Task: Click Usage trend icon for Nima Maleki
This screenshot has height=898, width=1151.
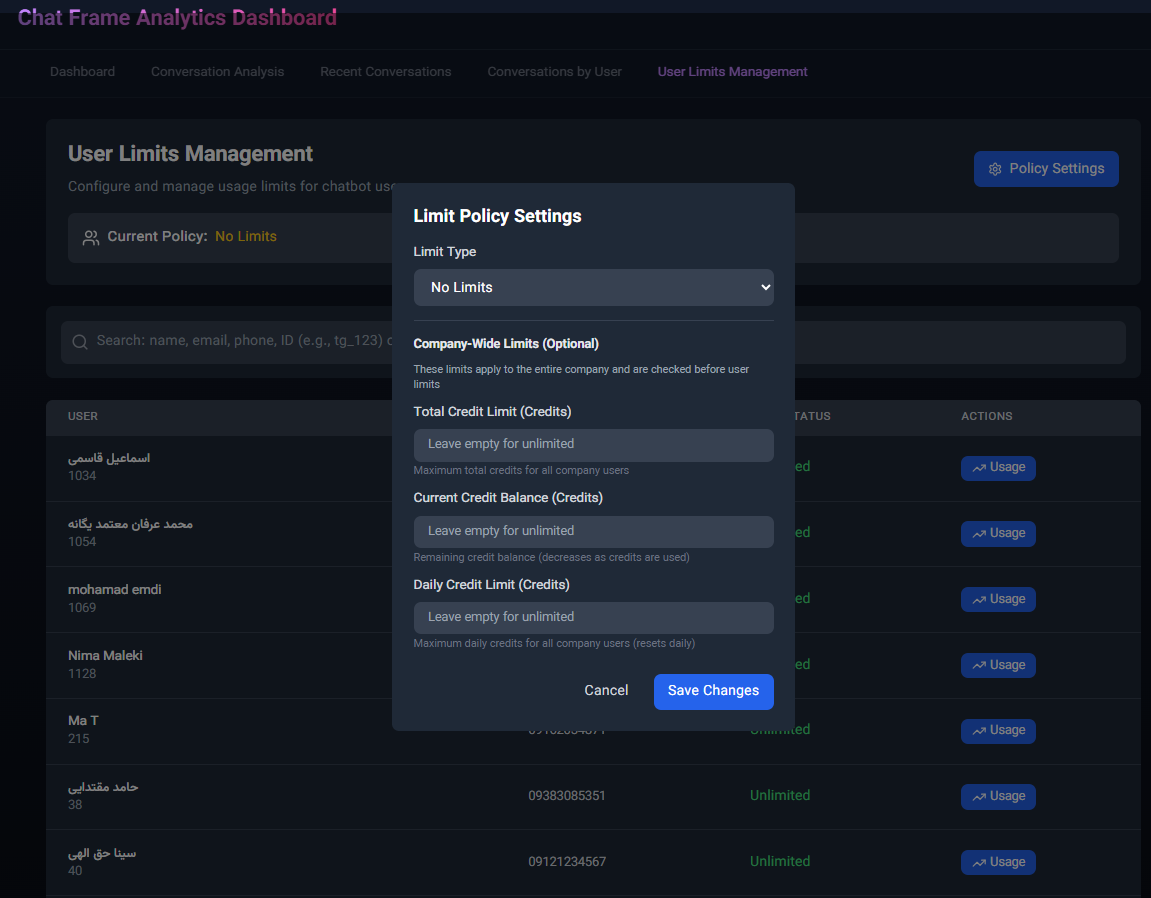Action: click(978, 666)
